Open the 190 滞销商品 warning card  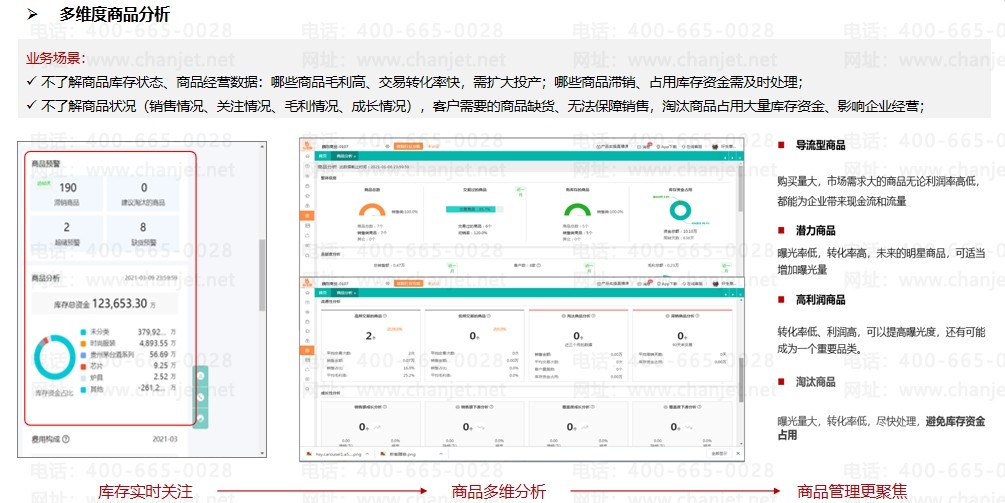(x=67, y=194)
